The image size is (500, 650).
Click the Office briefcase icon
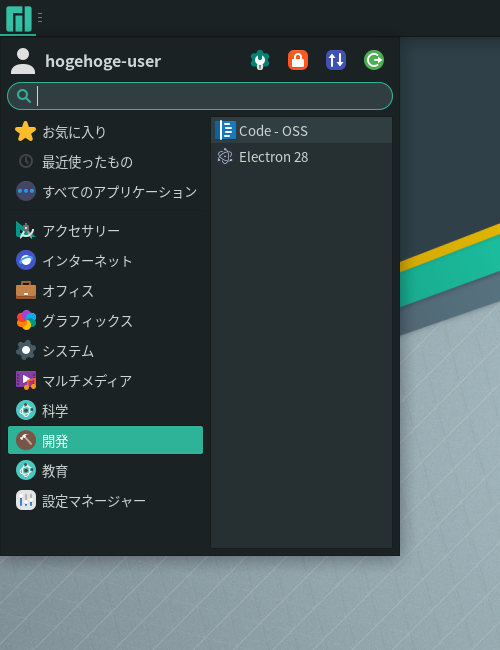pos(26,290)
